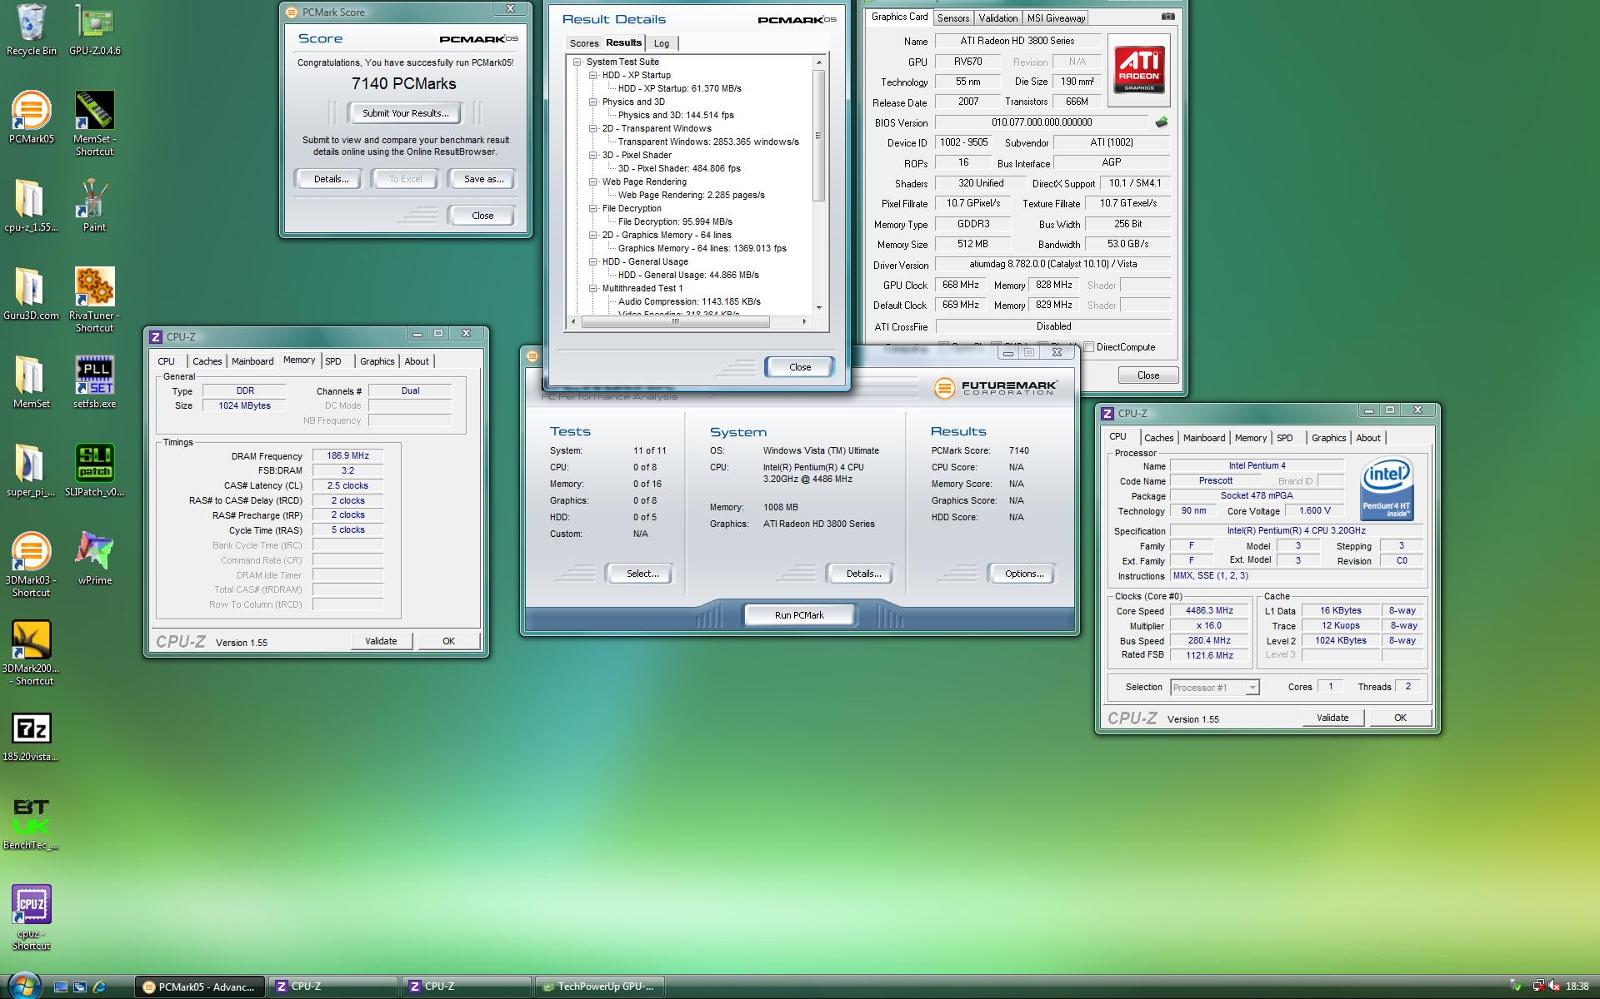The height and width of the screenshot is (999, 1600).
Task: Click the GPU-Z BIOS save chip icon
Action: pos(1161,122)
